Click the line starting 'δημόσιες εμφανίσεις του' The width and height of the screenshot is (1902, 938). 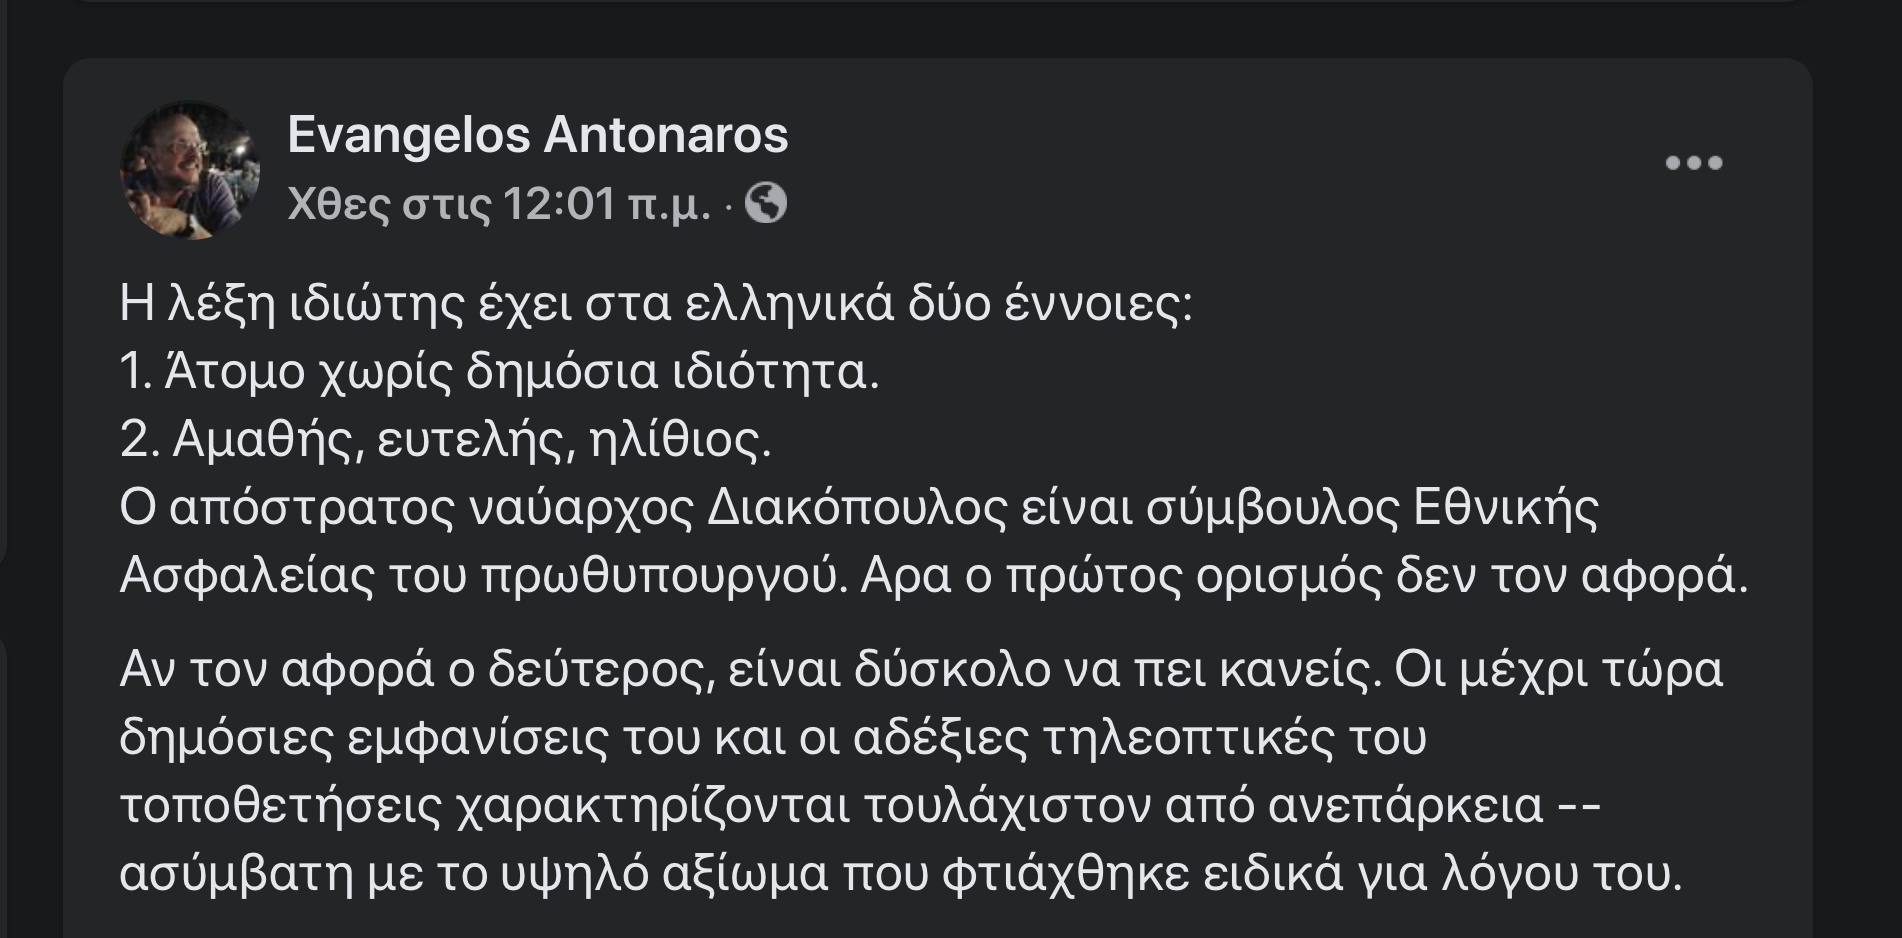click(772, 738)
